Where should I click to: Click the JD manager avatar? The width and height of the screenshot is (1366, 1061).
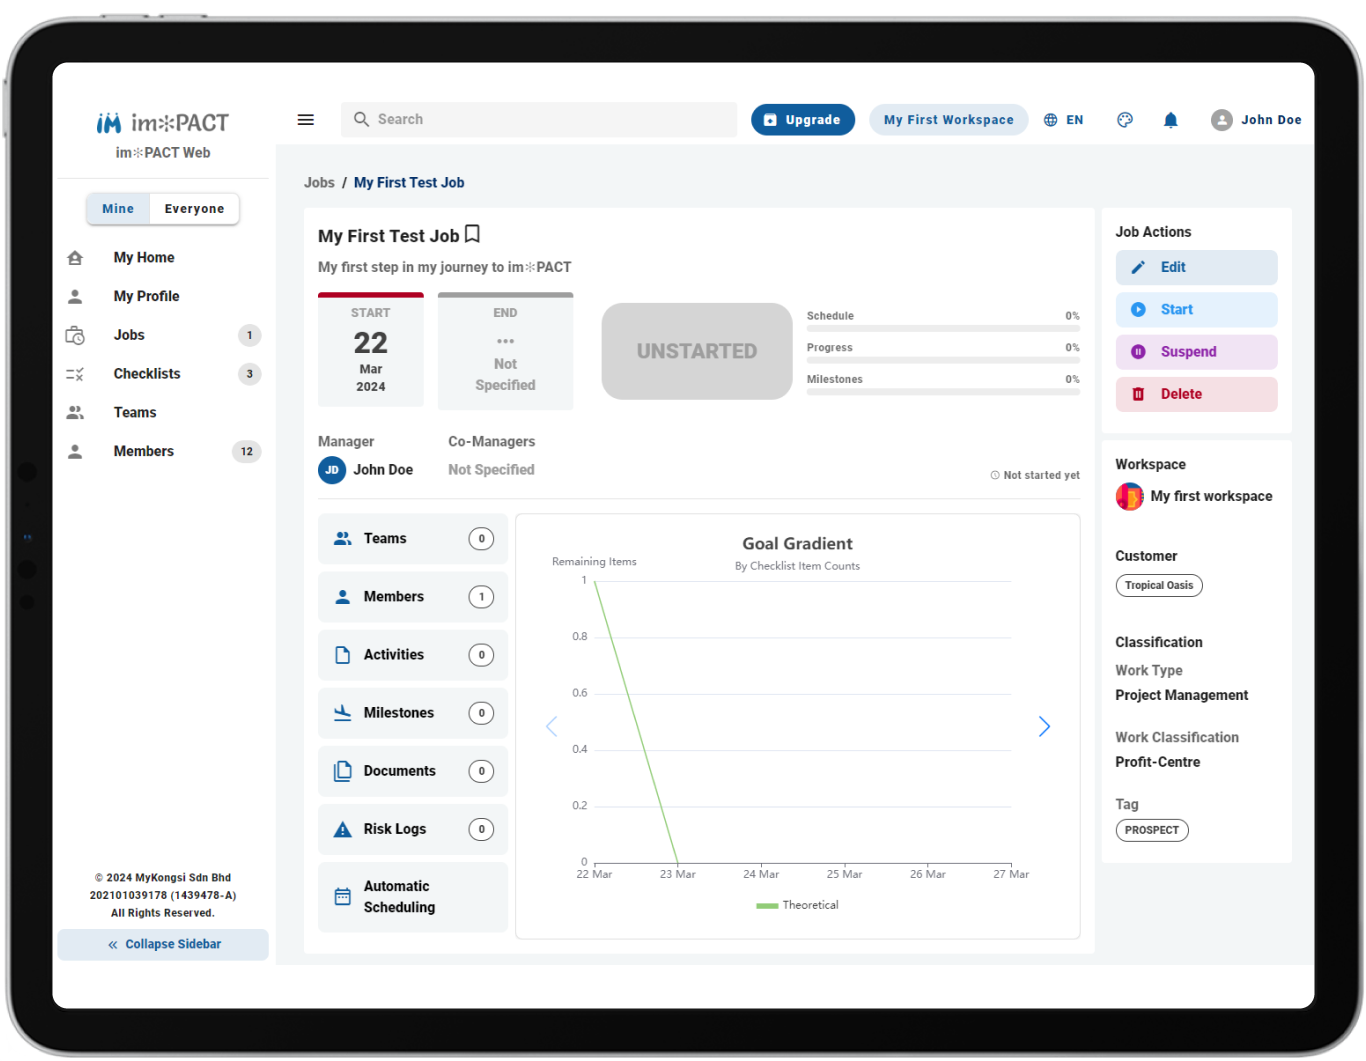point(332,470)
